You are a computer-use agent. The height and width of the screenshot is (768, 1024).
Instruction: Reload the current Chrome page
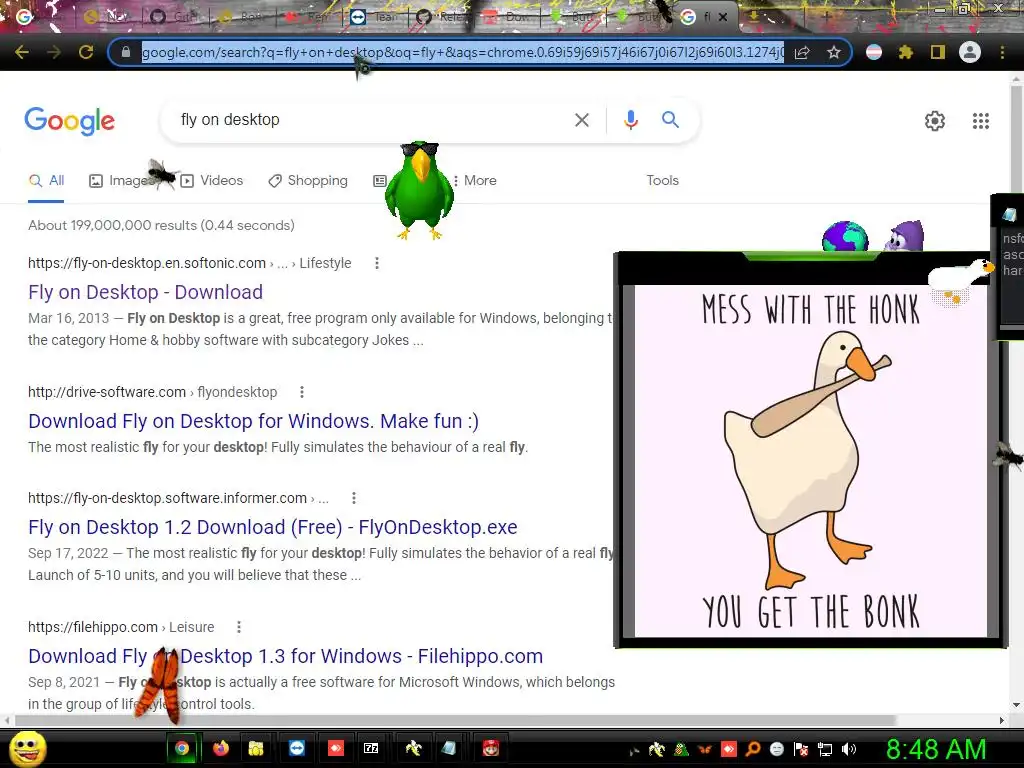pos(86,52)
